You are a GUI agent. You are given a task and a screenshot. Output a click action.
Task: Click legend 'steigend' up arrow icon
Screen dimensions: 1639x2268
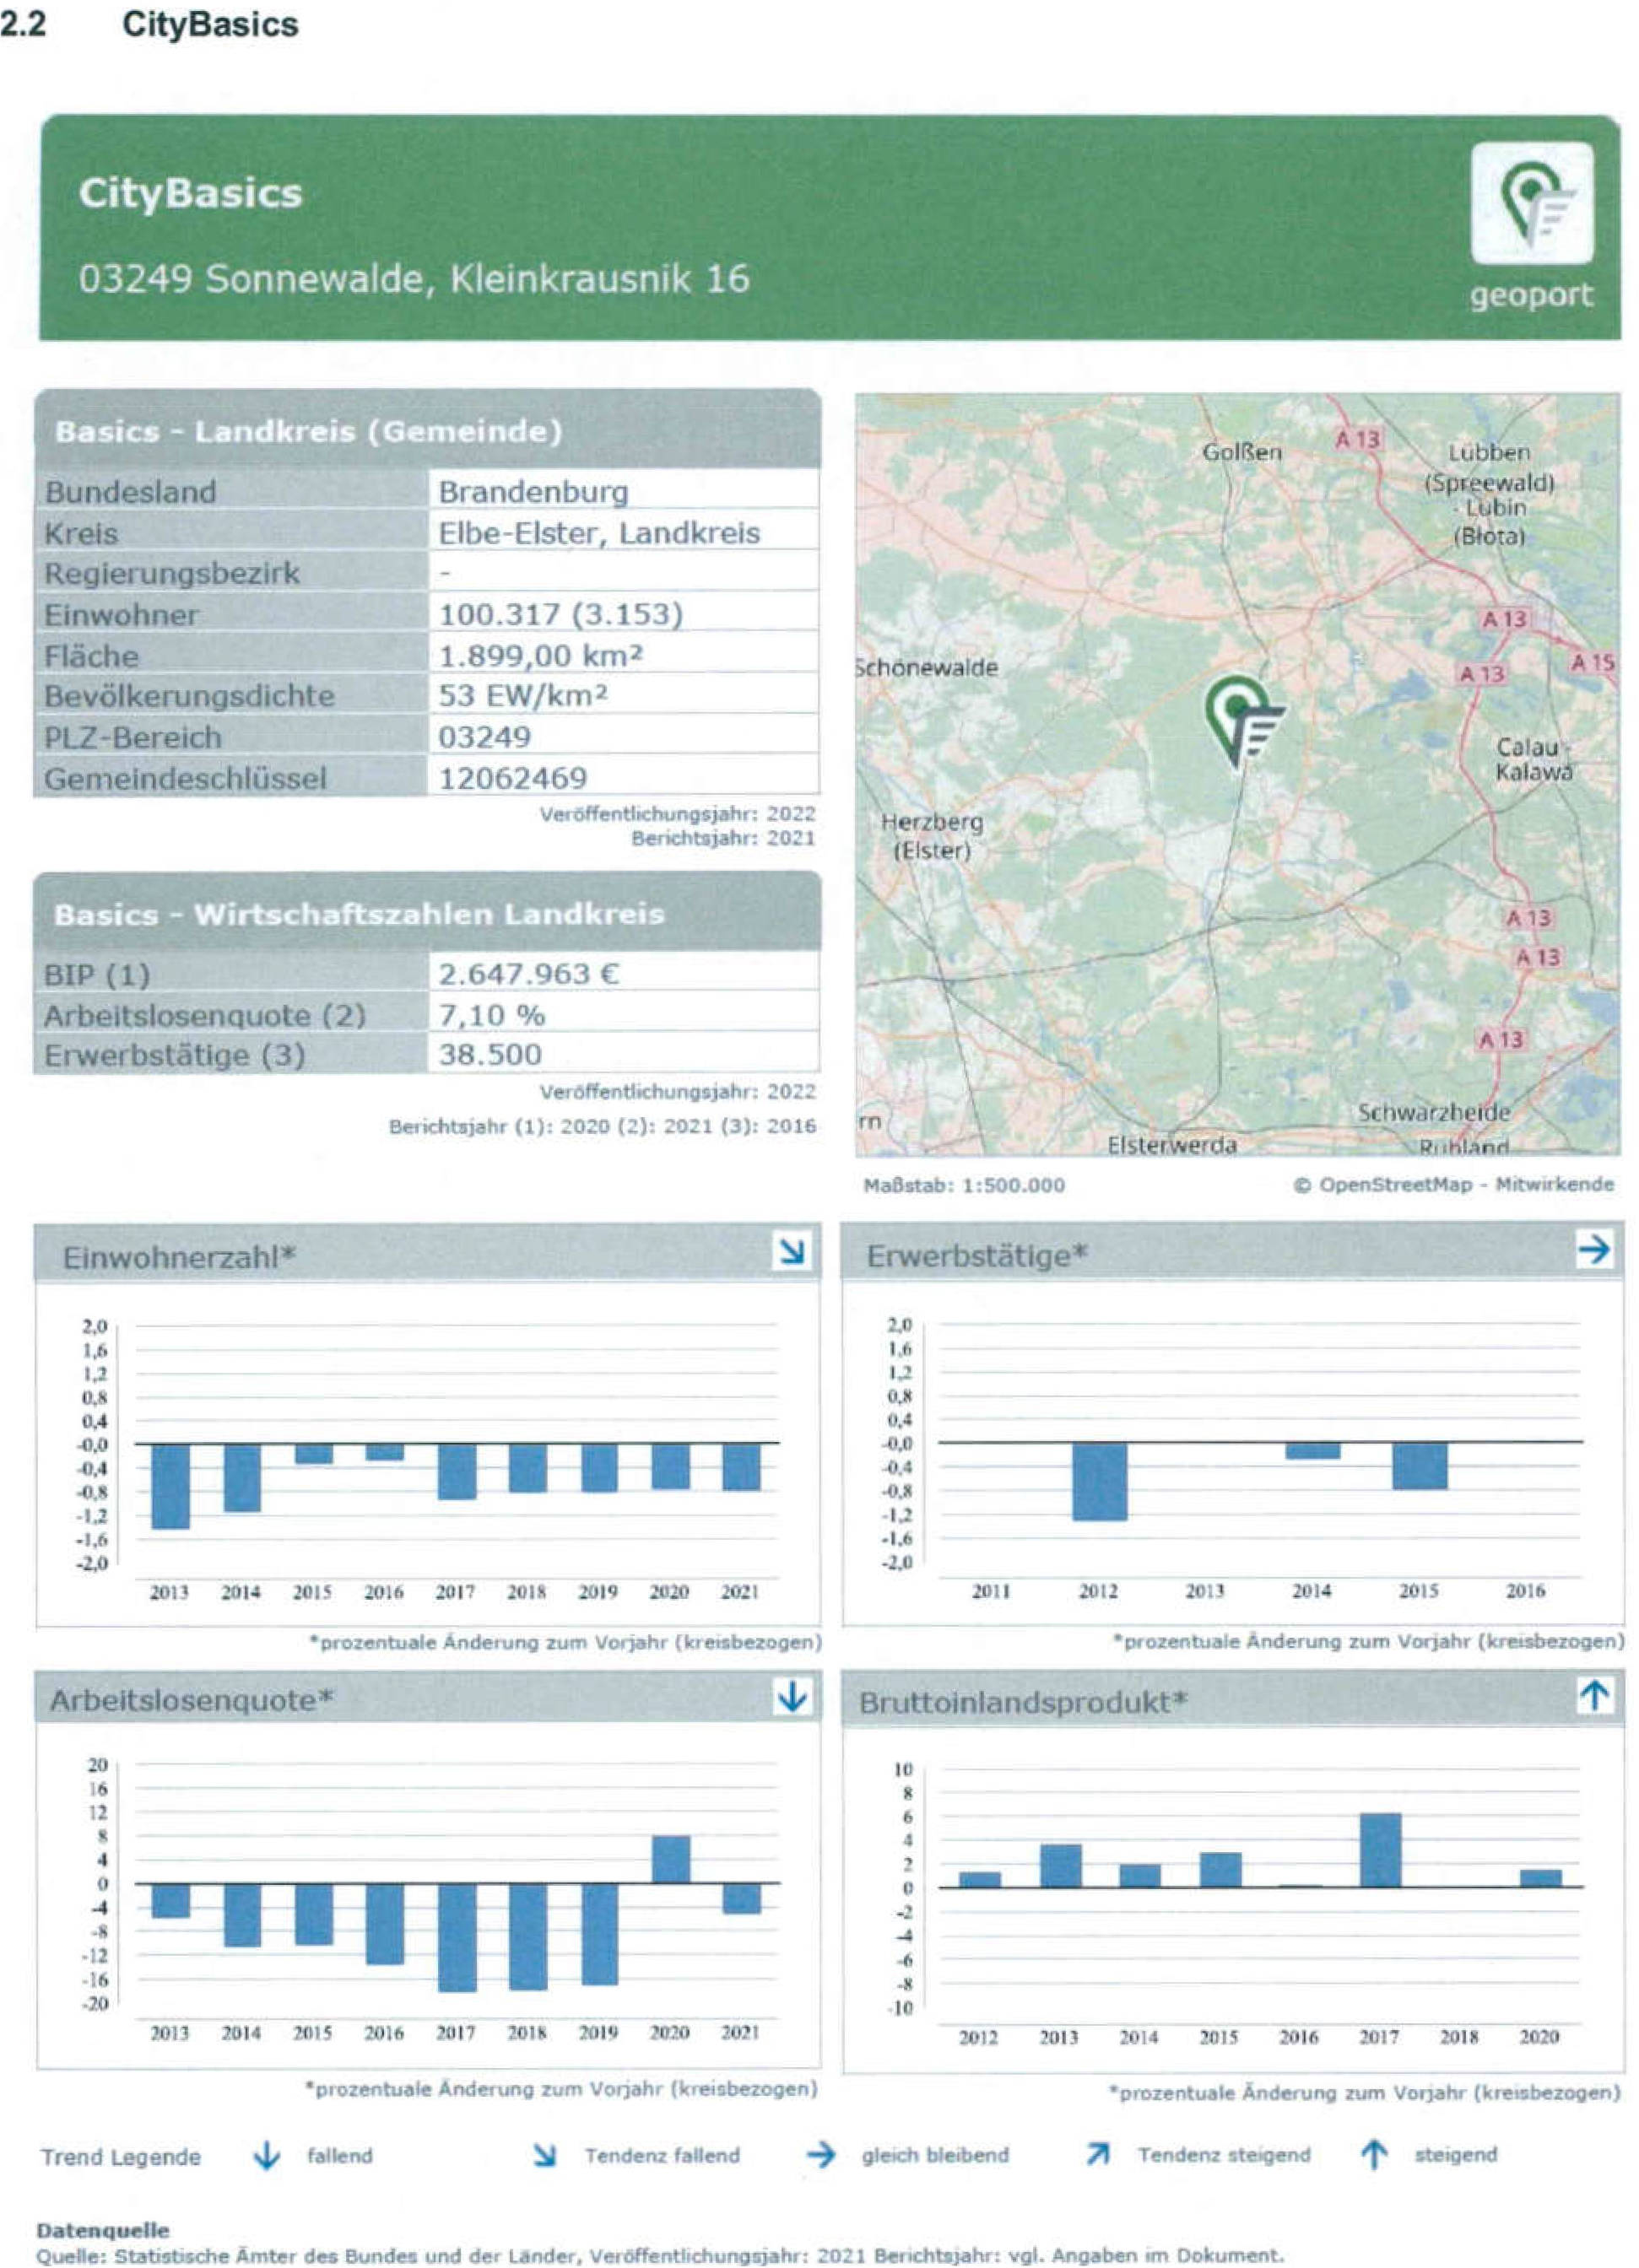1375,2155
